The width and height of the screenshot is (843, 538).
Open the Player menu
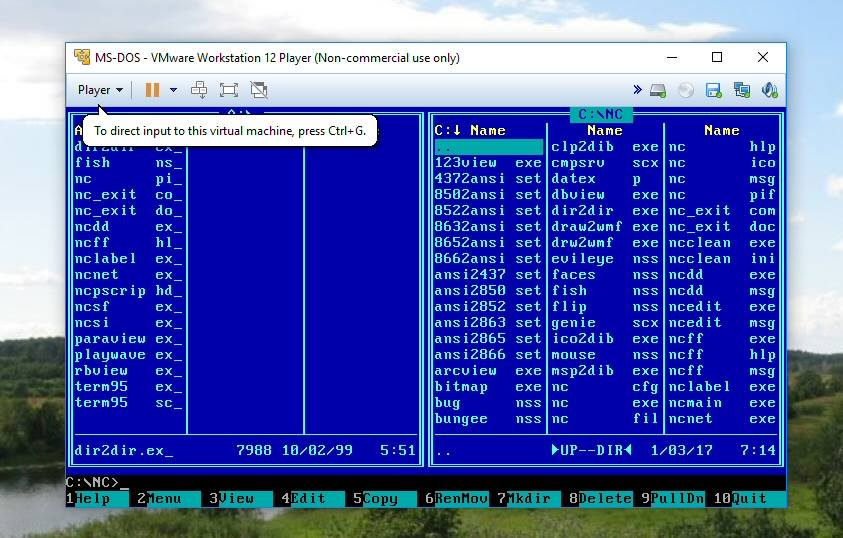(x=100, y=90)
